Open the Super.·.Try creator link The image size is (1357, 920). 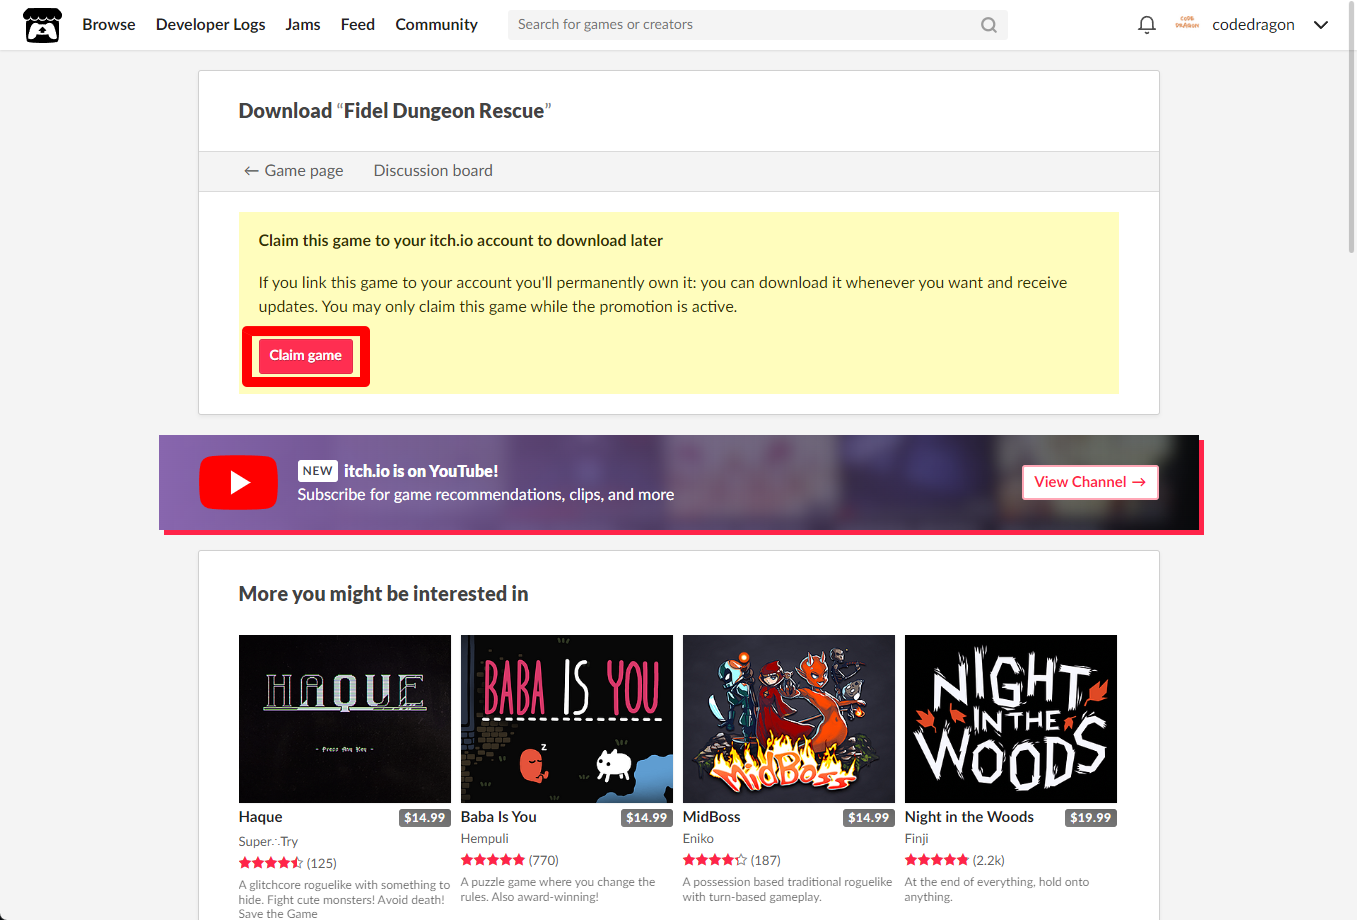268,842
